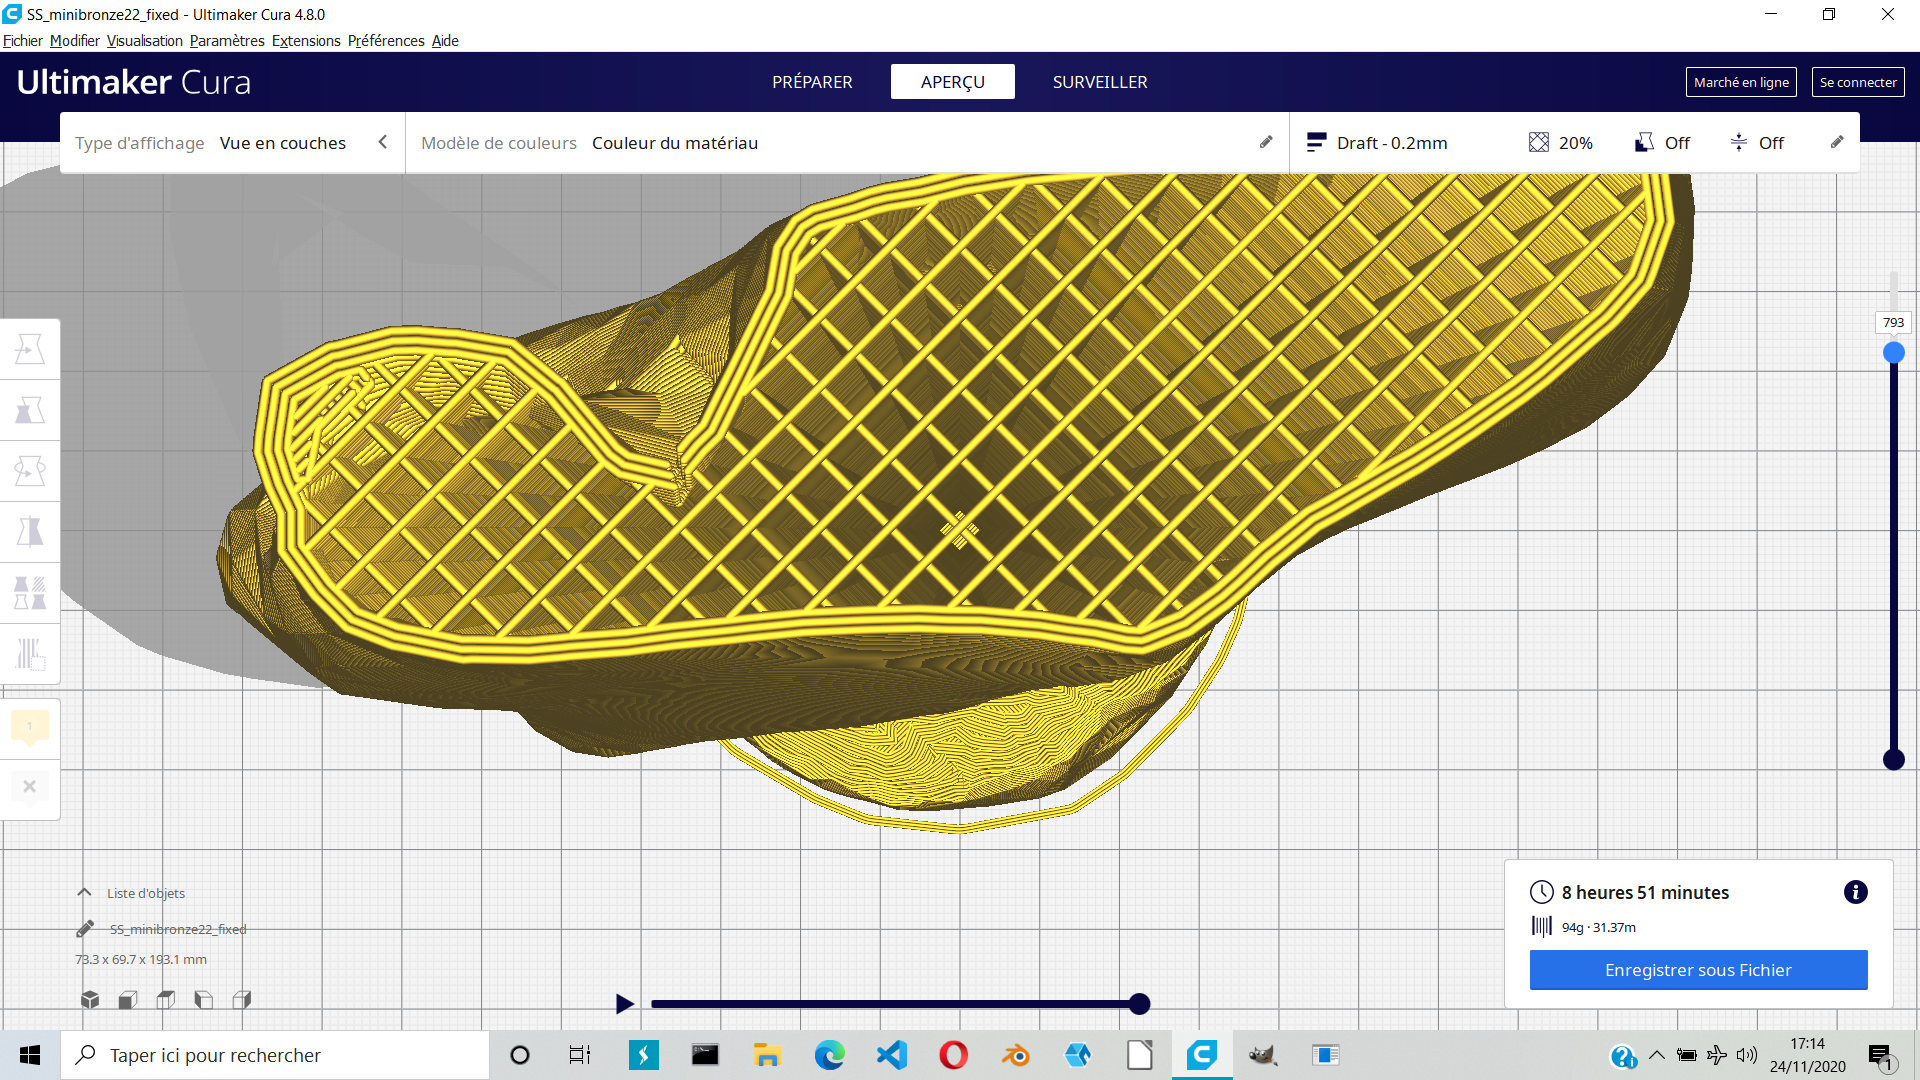Open Task View on the taskbar
Screen dimensions: 1920x1080
pyautogui.click(x=580, y=1055)
